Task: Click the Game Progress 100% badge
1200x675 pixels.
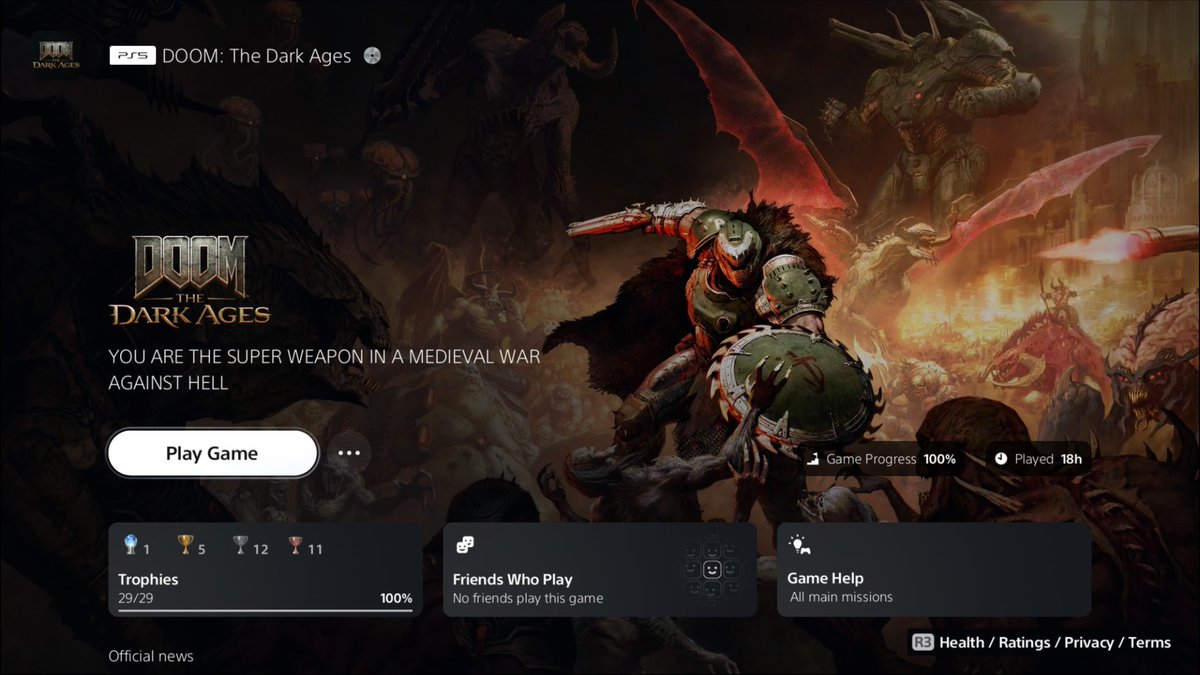Action: click(x=882, y=459)
